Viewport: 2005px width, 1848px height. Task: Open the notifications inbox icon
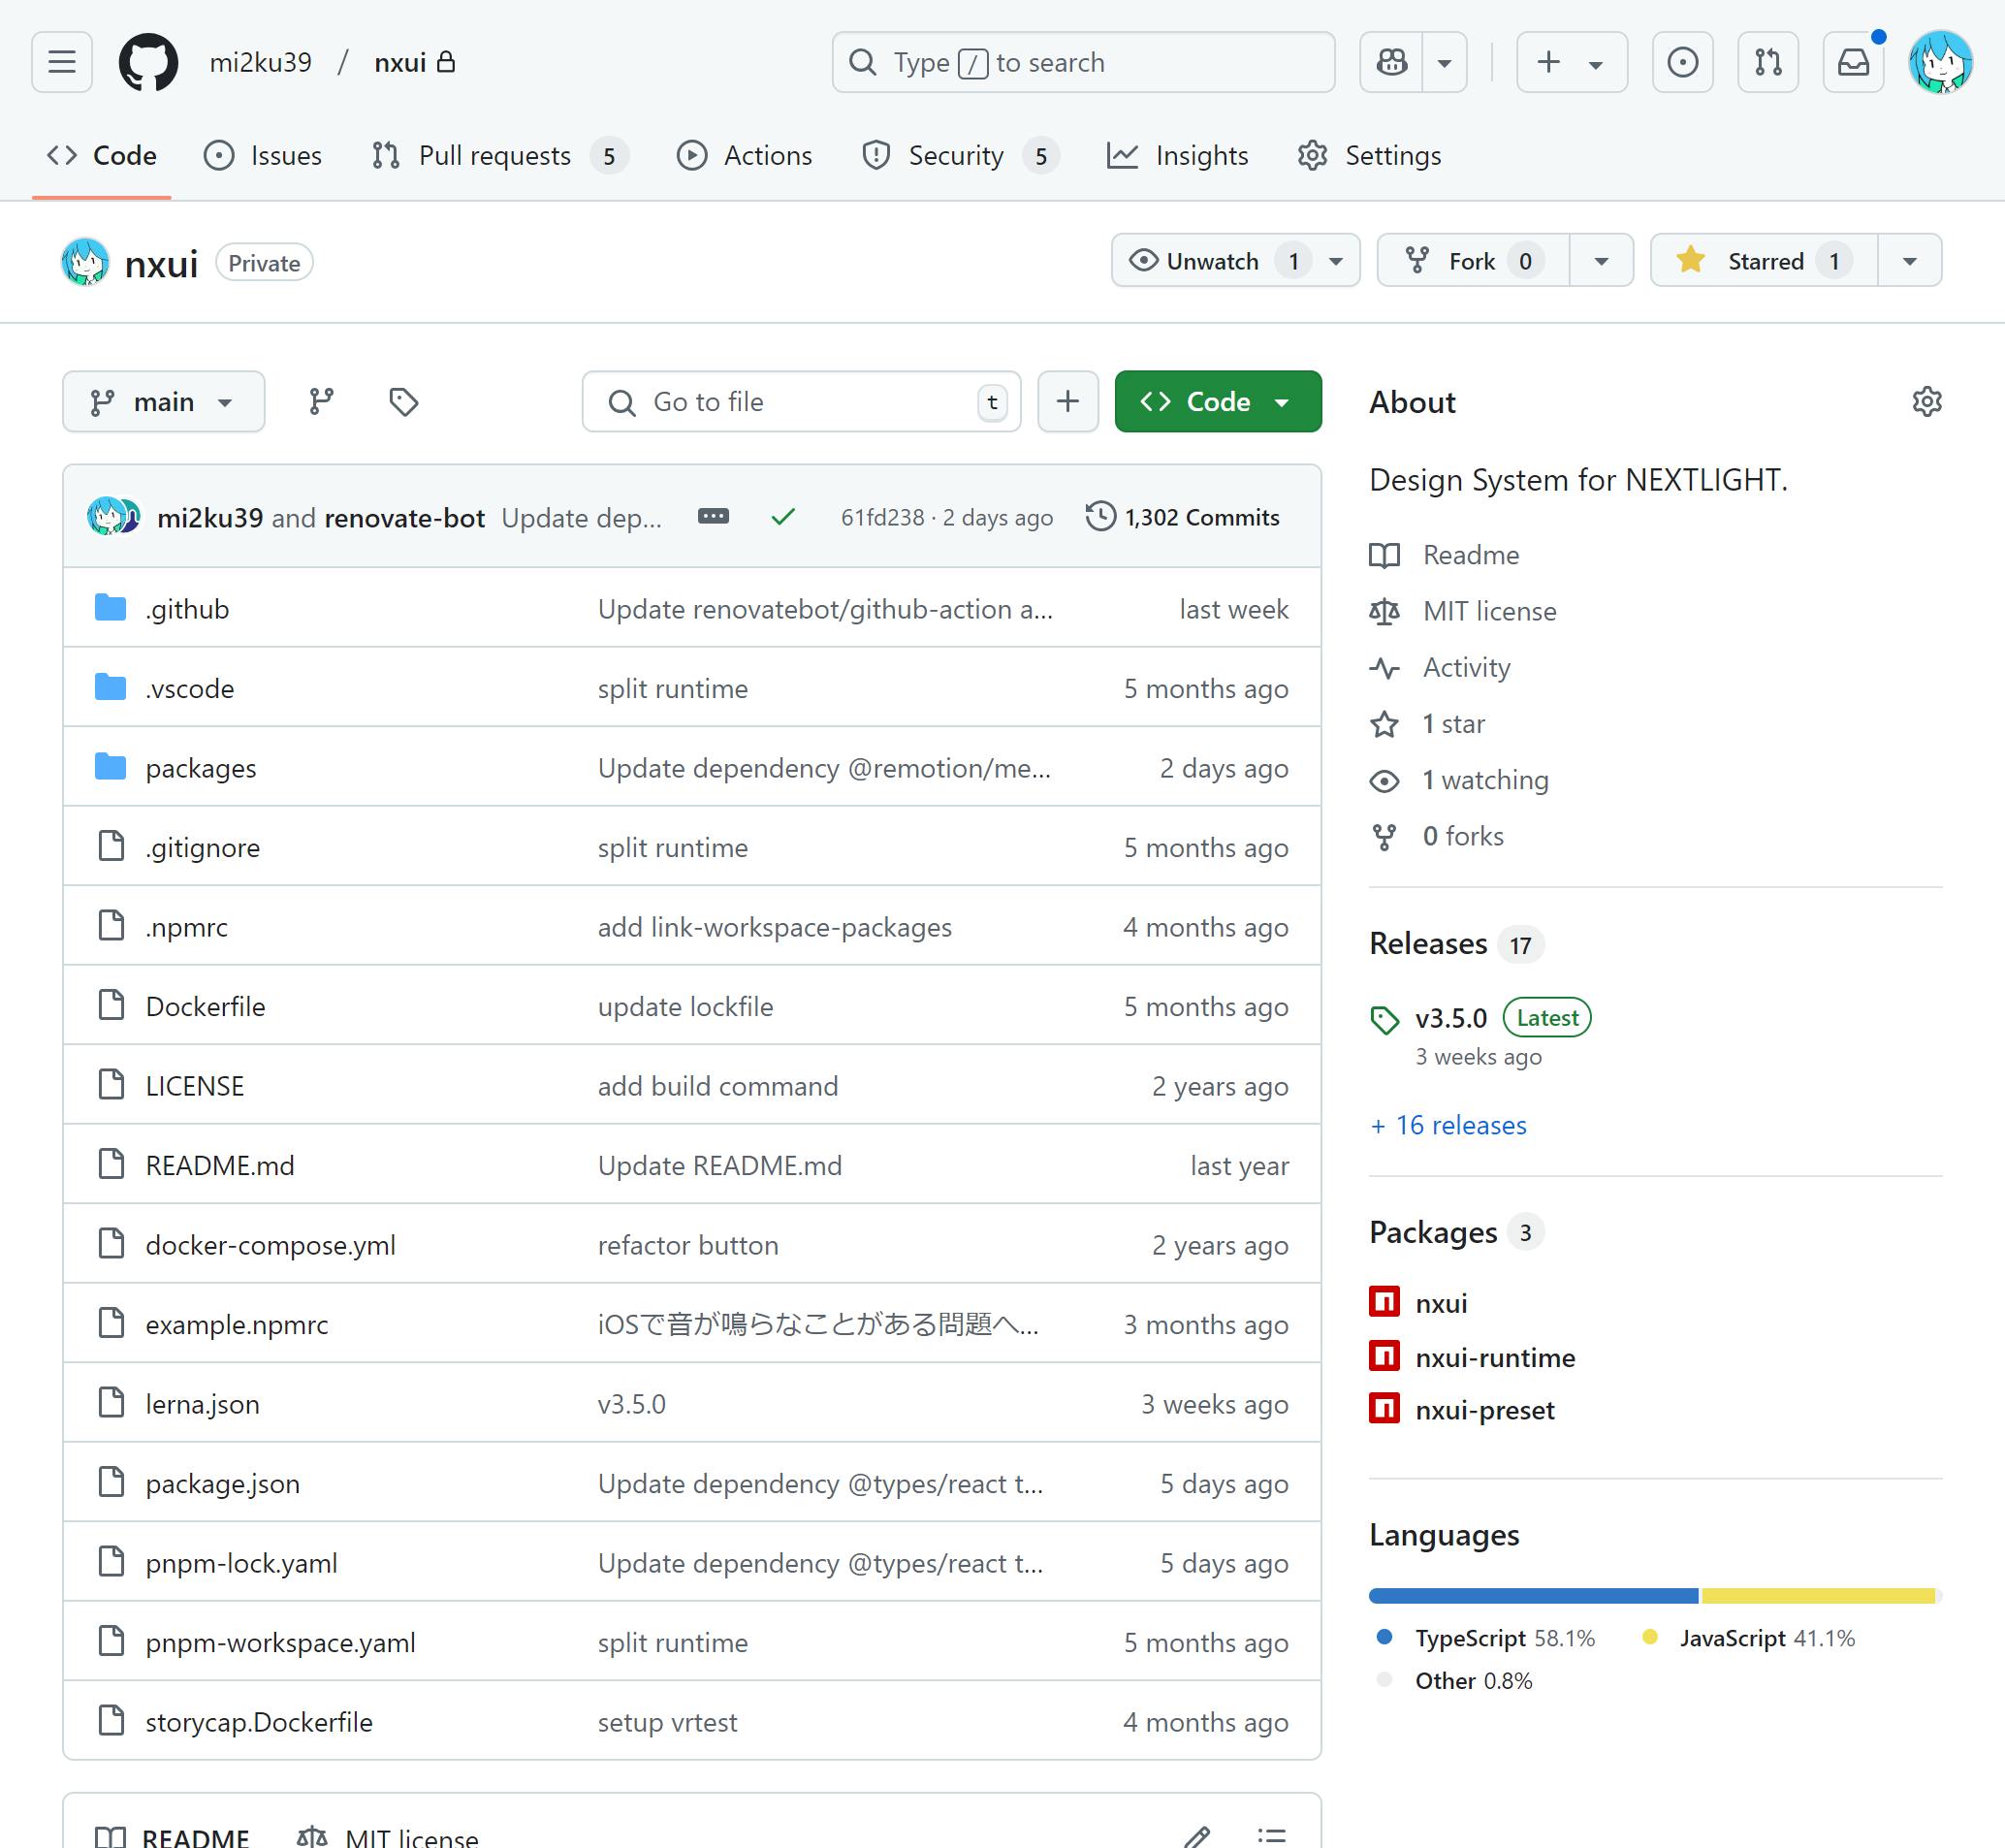point(1853,62)
